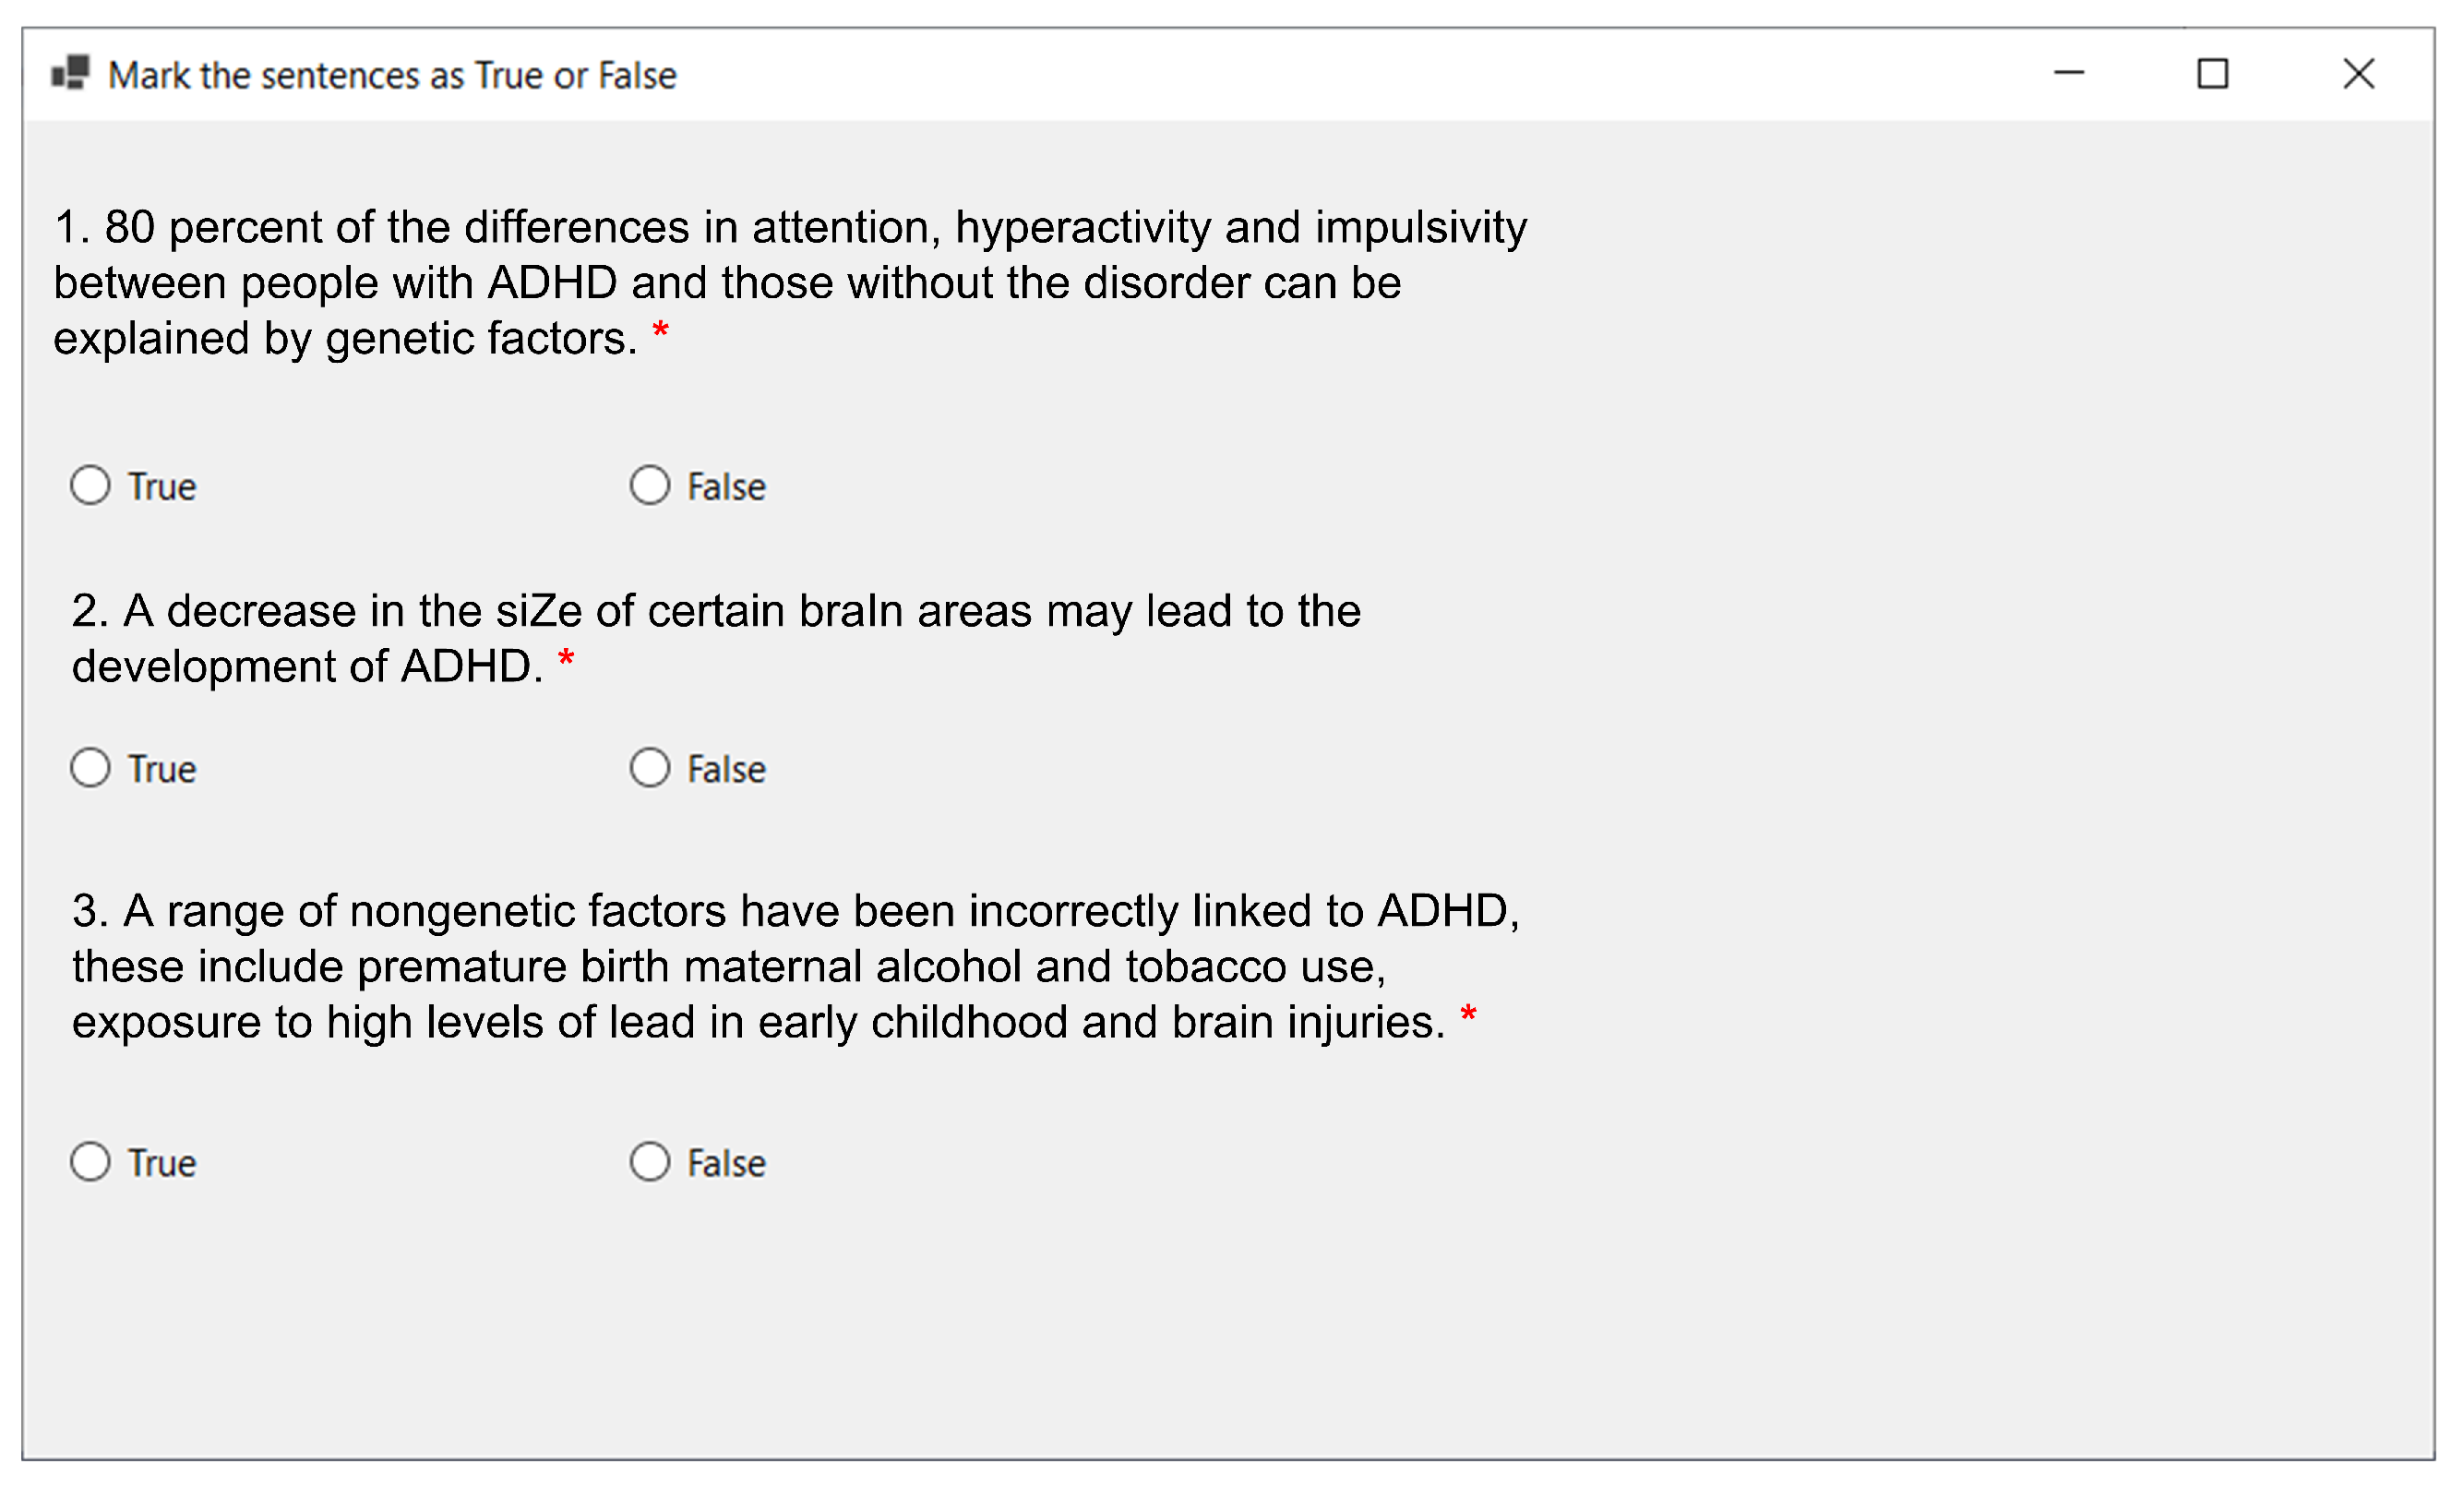Click the red asterisk after question 1

660,331
